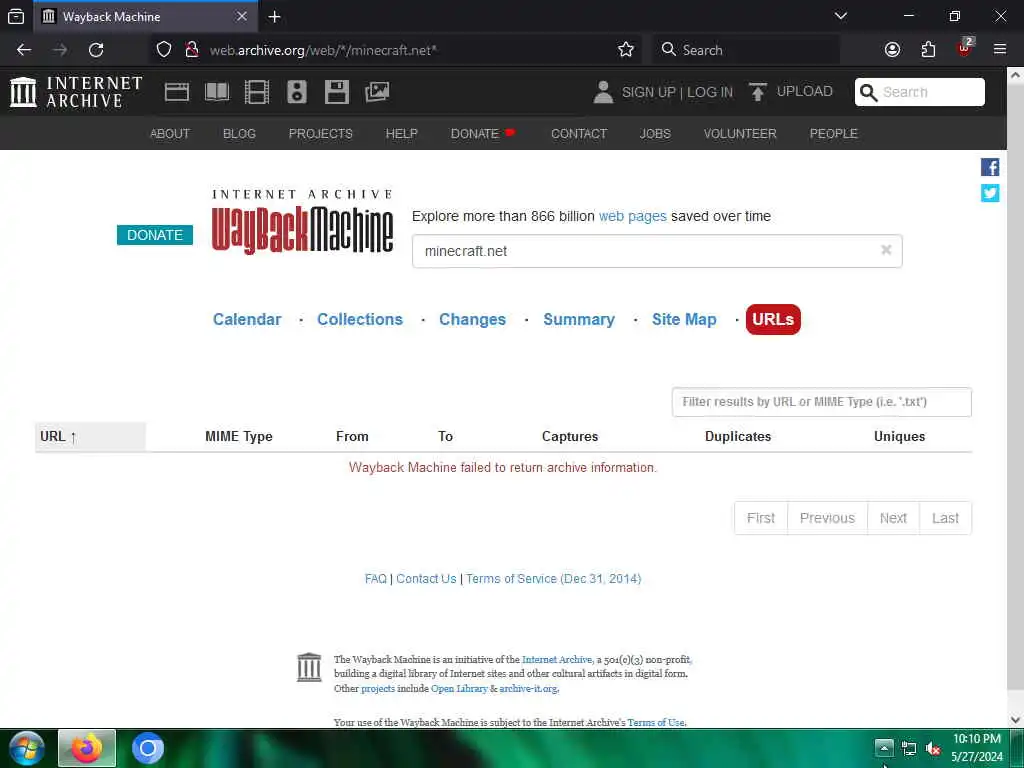Open the DONATE menu item with heart

483,133
